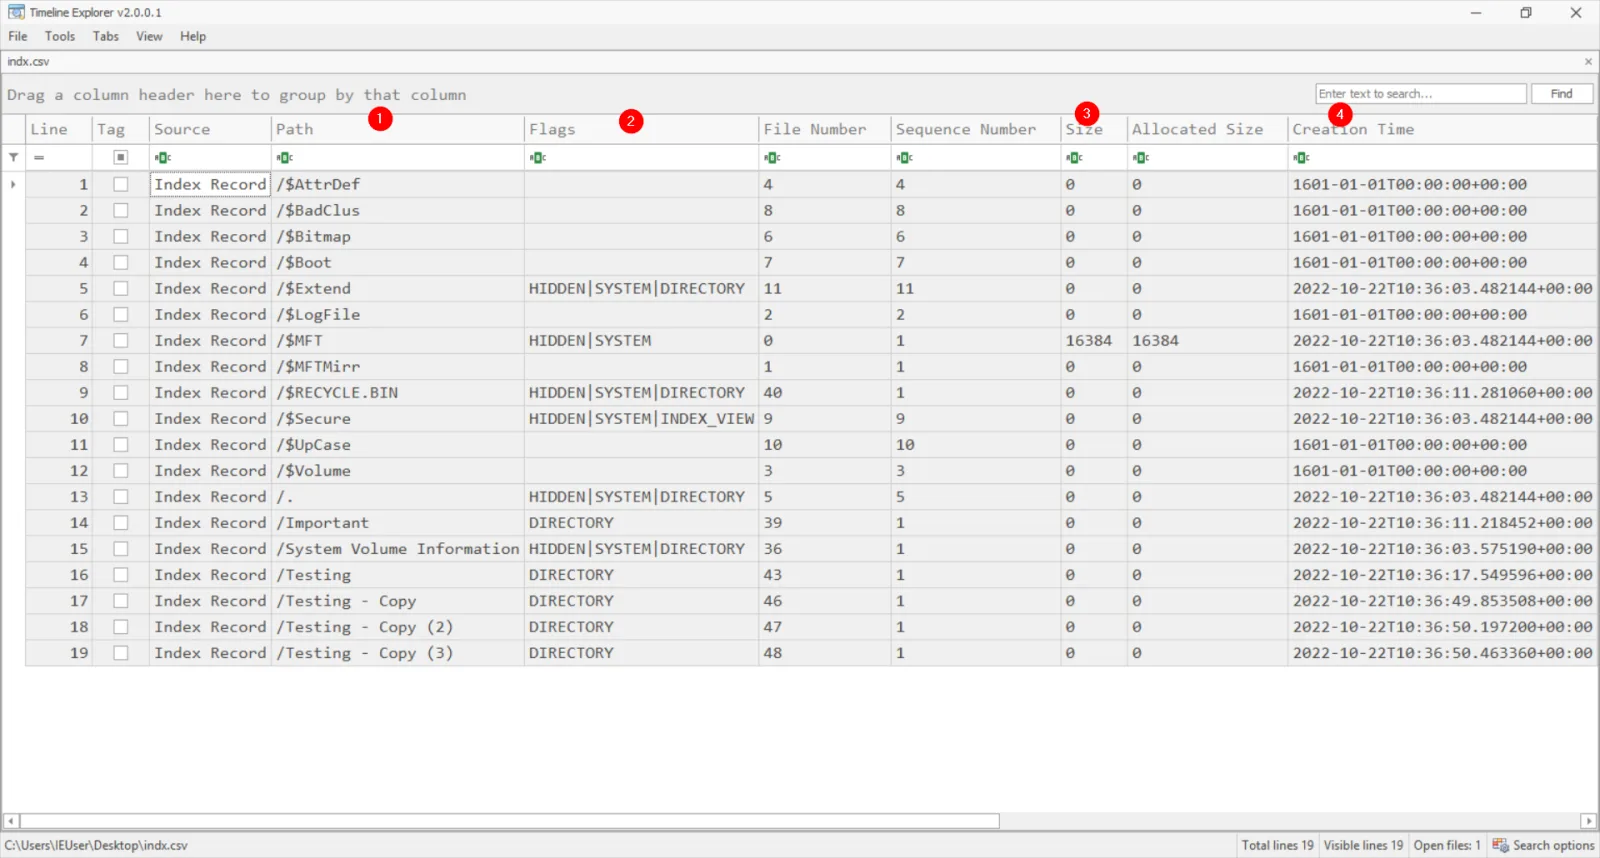Click the filter icon in Source column
1600x858 pixels.
[x=163, y=157]
